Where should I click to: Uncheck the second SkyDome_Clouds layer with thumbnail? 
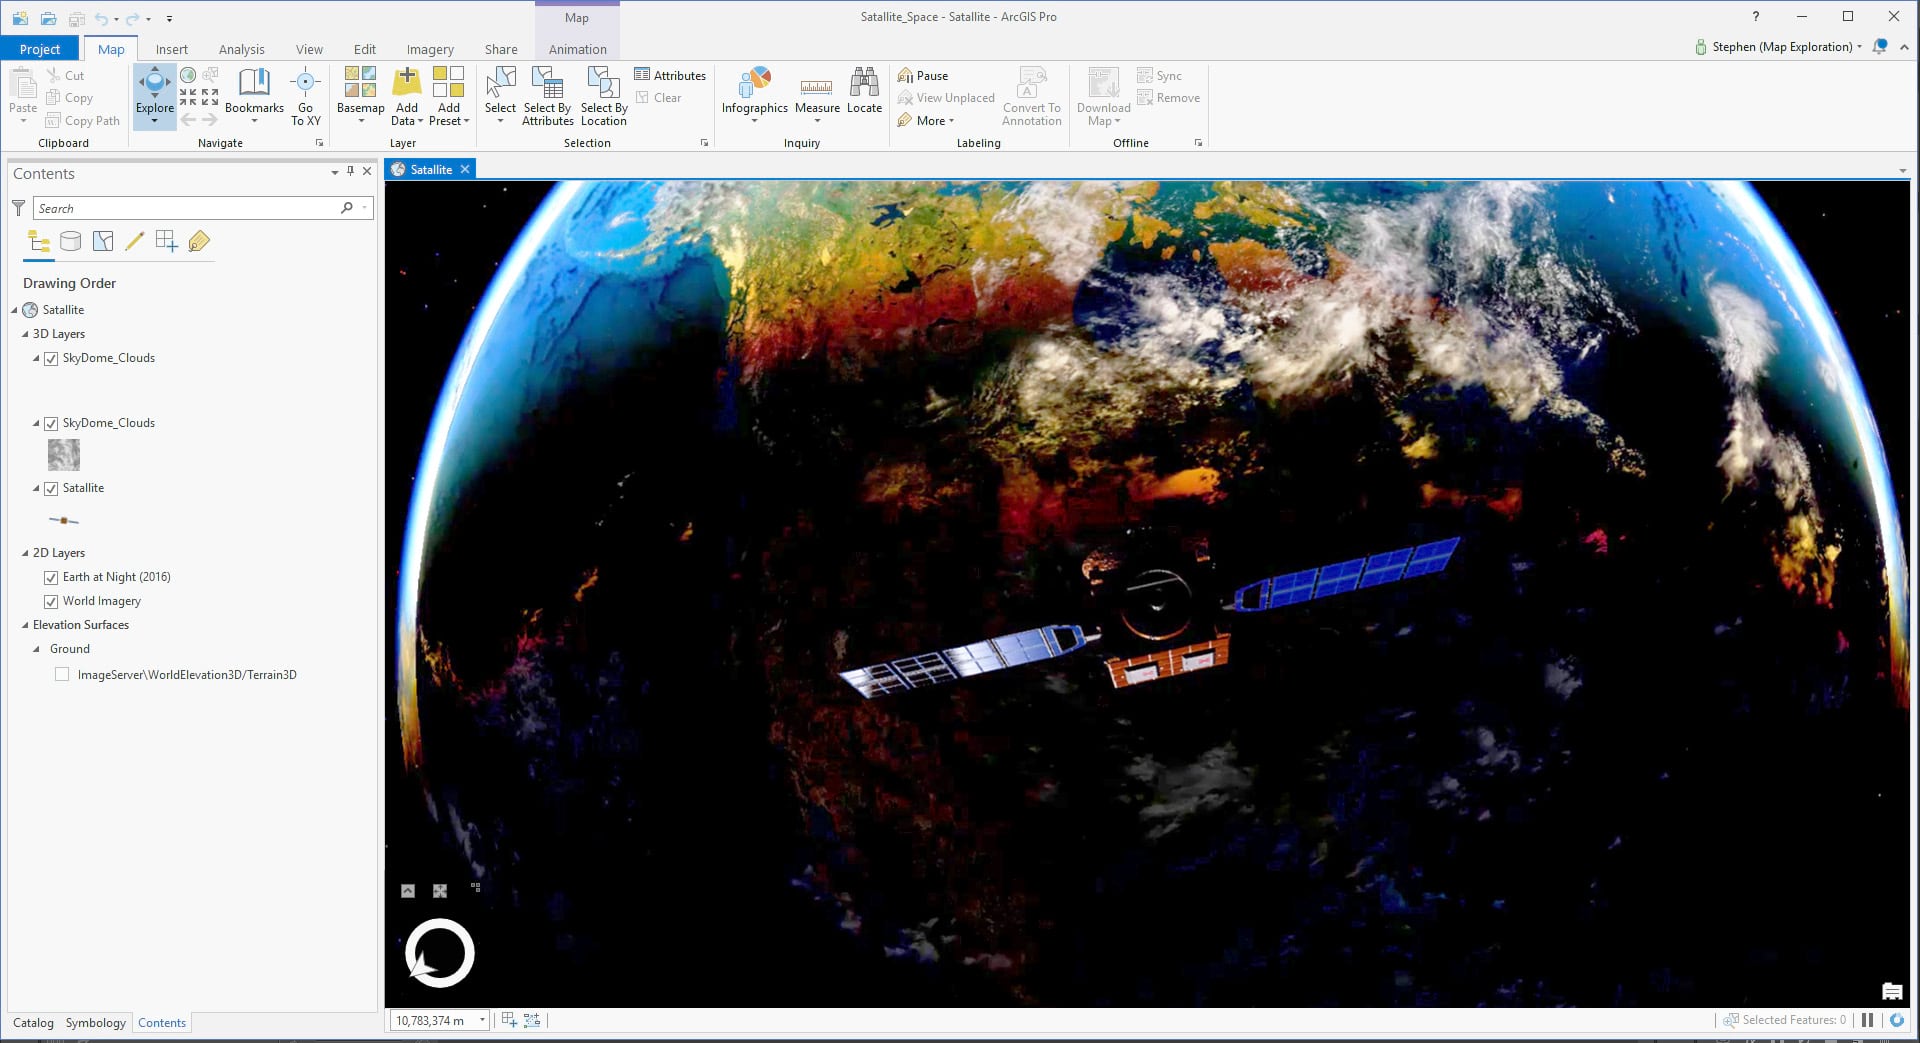pos(51,424)
